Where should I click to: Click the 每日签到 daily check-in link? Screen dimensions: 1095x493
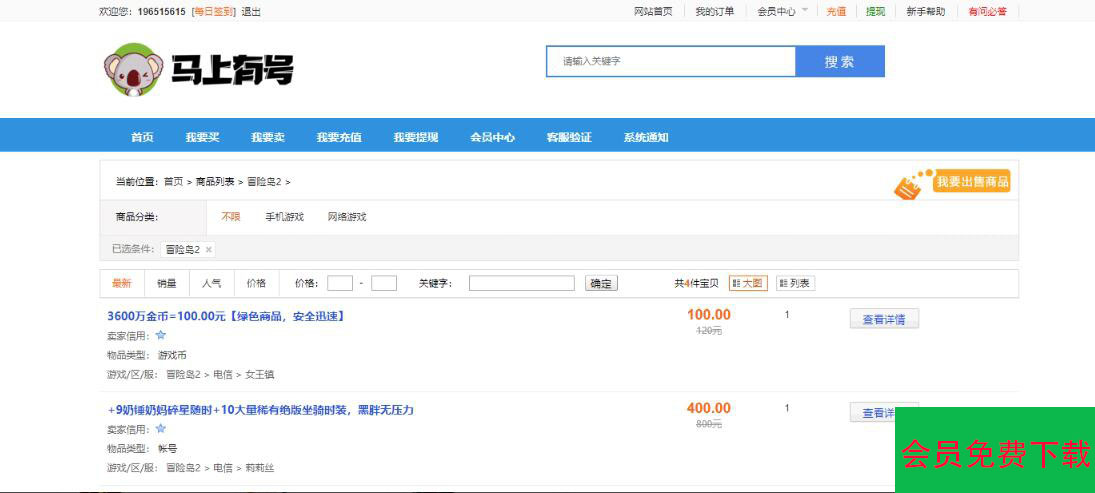(x=213, y=12)
